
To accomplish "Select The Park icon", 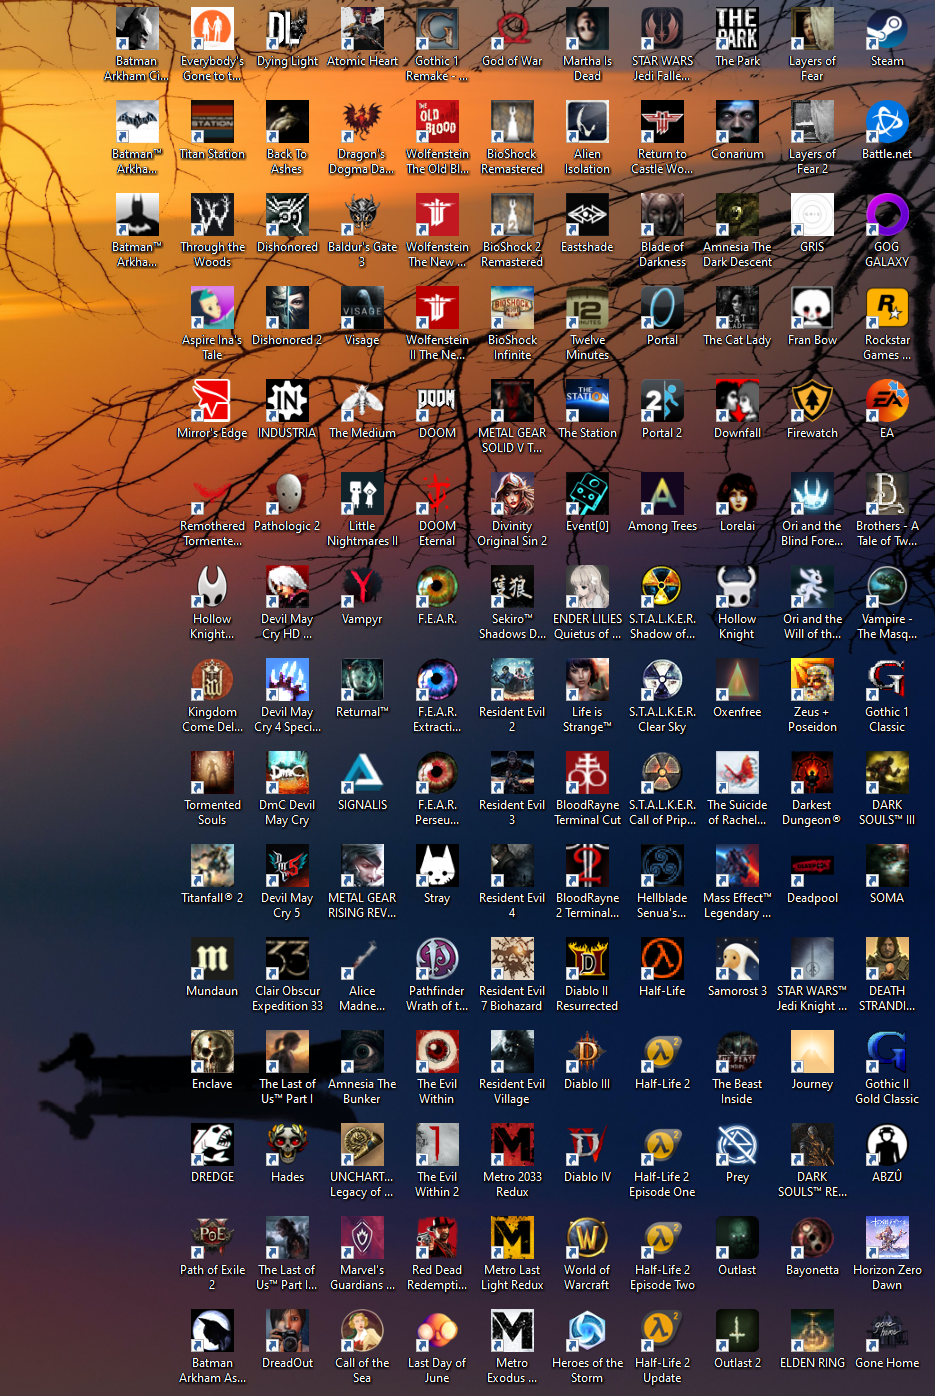I will click(x=737, y=29).
